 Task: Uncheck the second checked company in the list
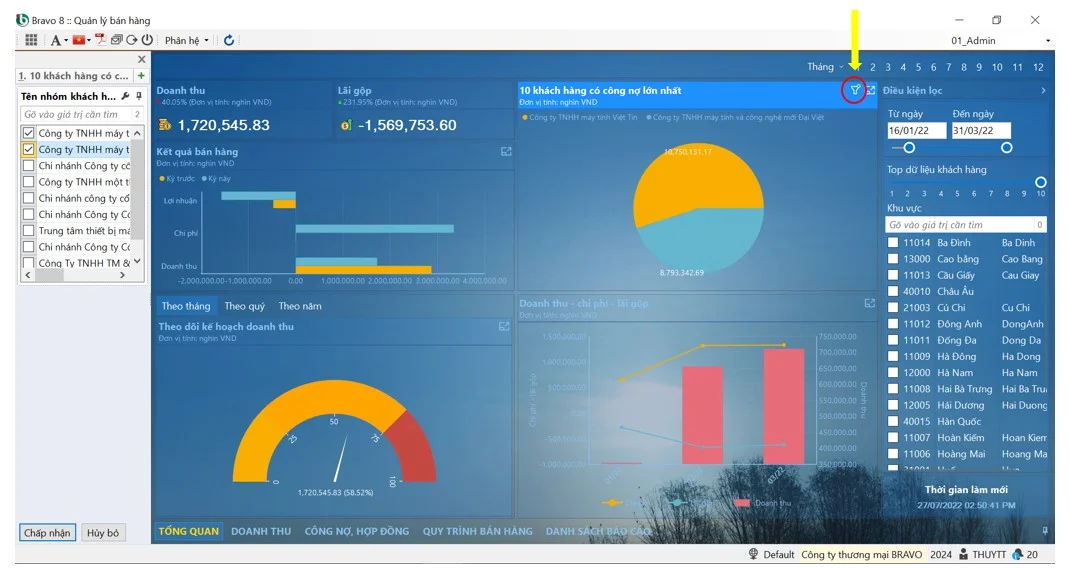tap(28, 150)
